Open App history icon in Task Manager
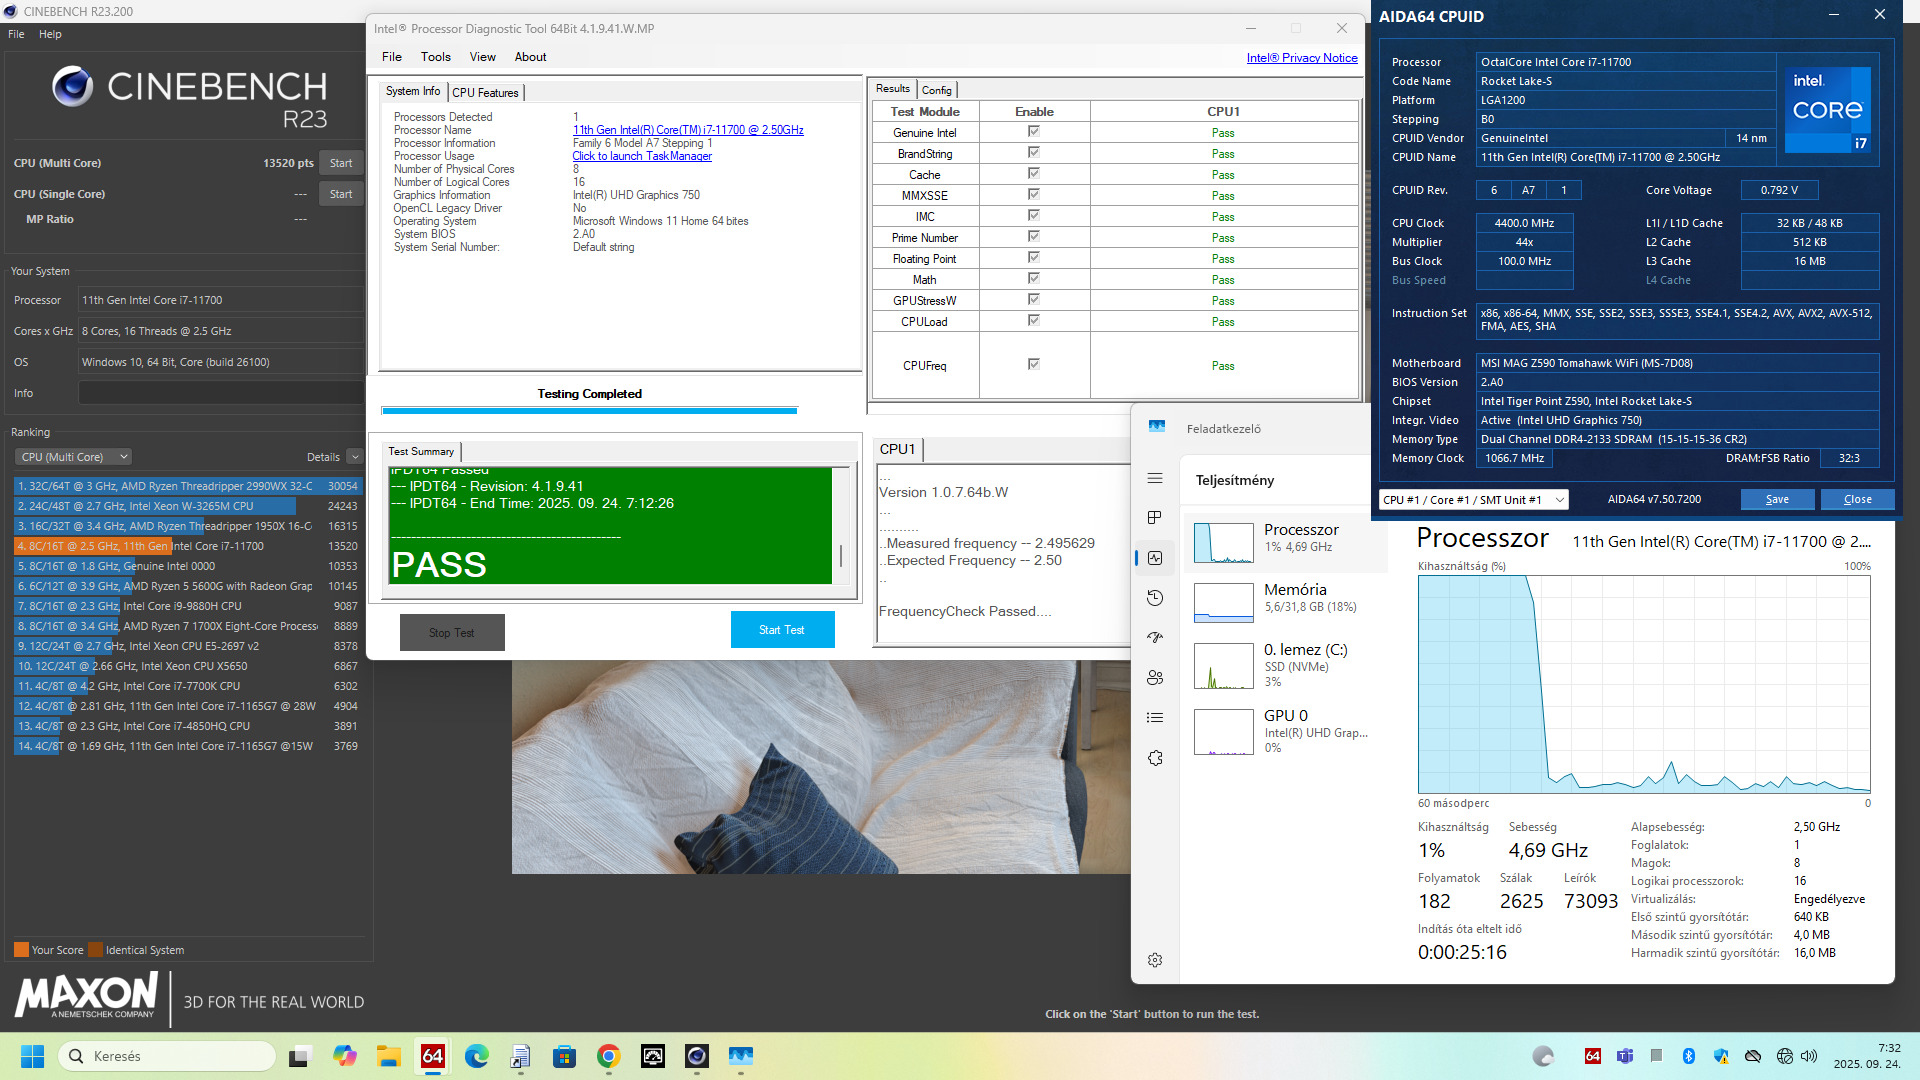The height and width of the screenshot is (1080, 1920). 1155,598
